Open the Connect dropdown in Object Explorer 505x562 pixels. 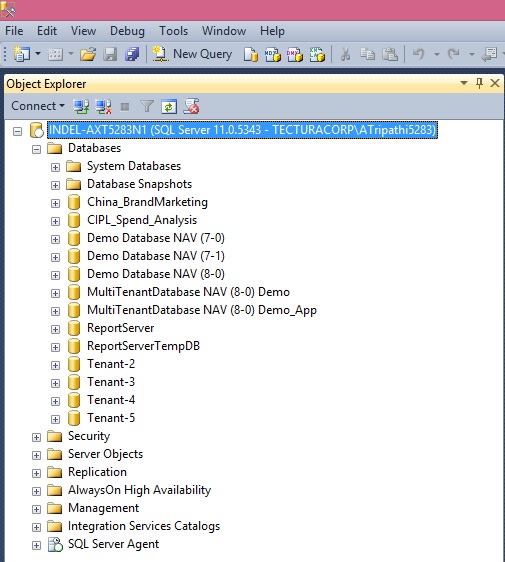click(x=38, y=106)
